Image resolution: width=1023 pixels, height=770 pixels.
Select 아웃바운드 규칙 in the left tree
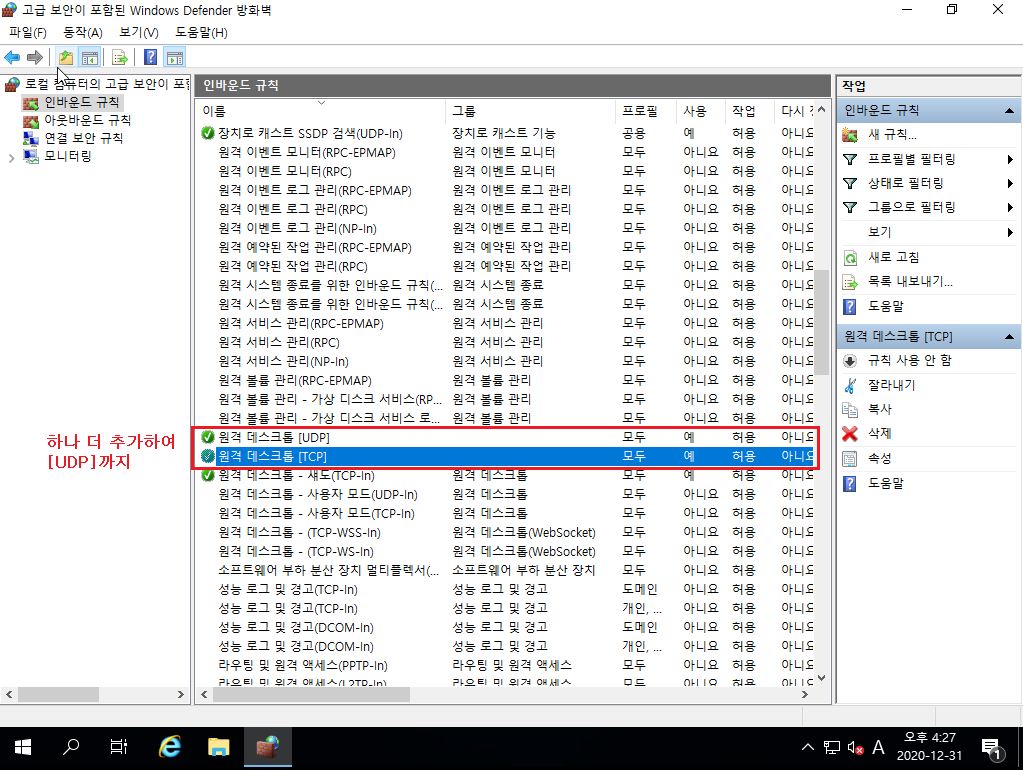click(x=87, y=120)
